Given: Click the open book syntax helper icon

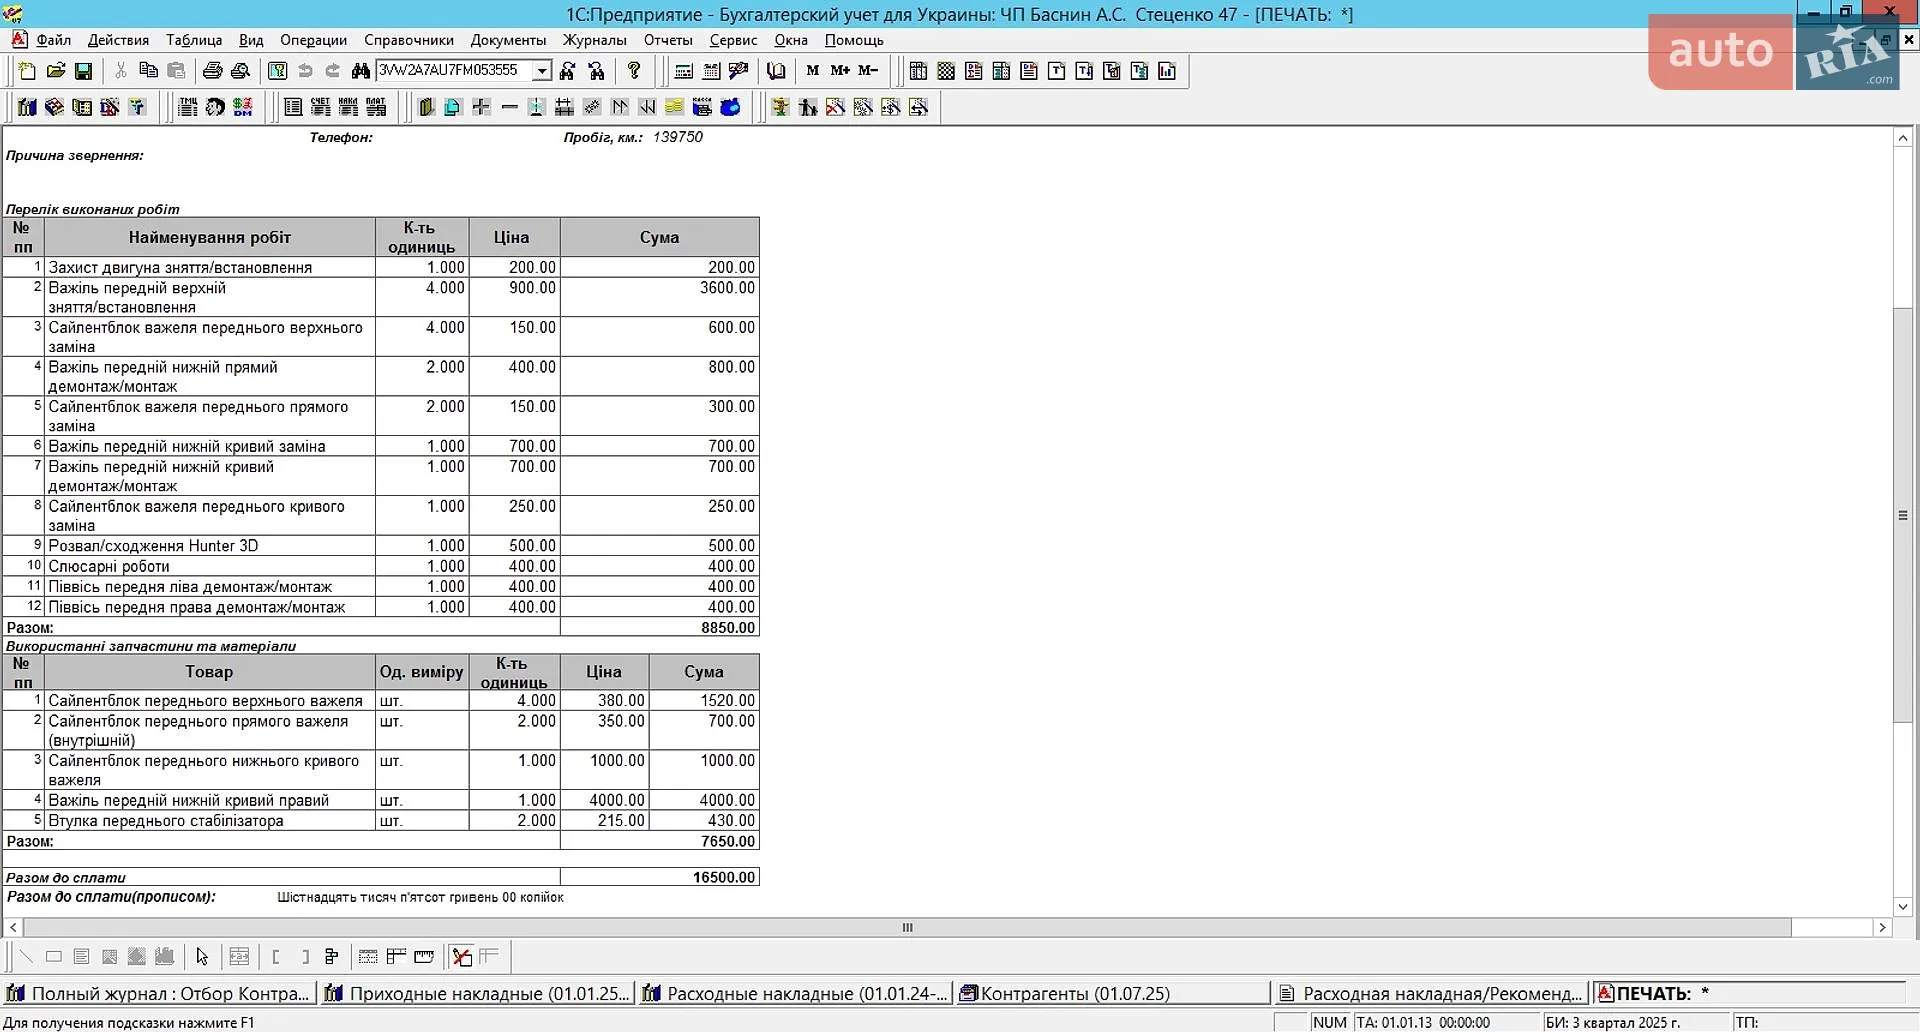Looking at the screenshot, I should point(776,71).
